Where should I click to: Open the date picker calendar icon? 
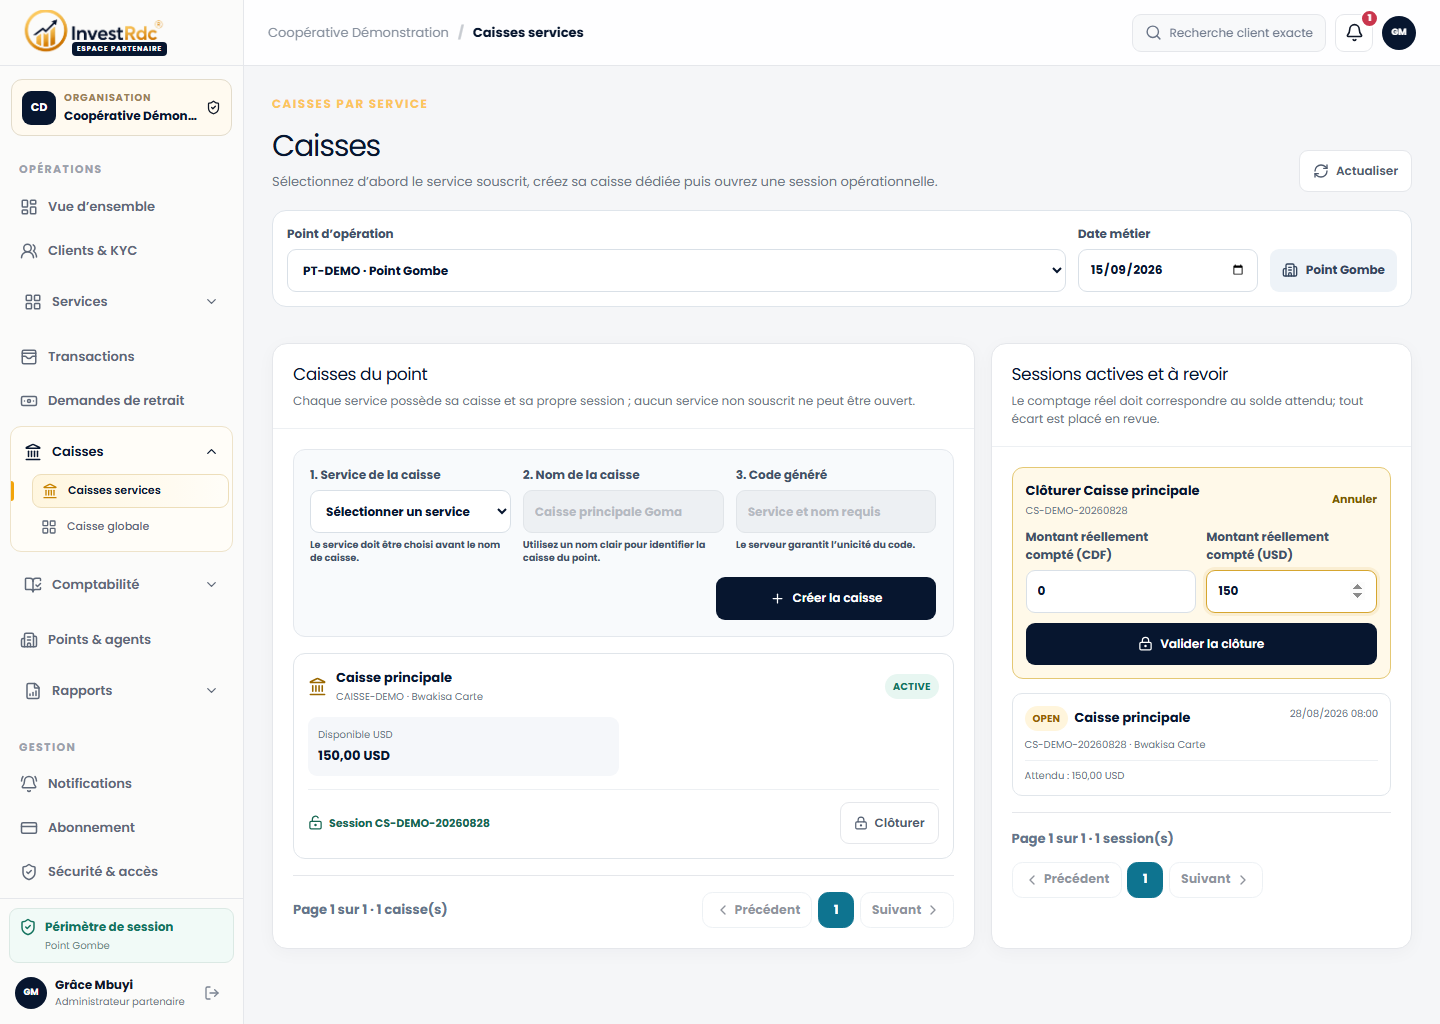click(1238, 270)
